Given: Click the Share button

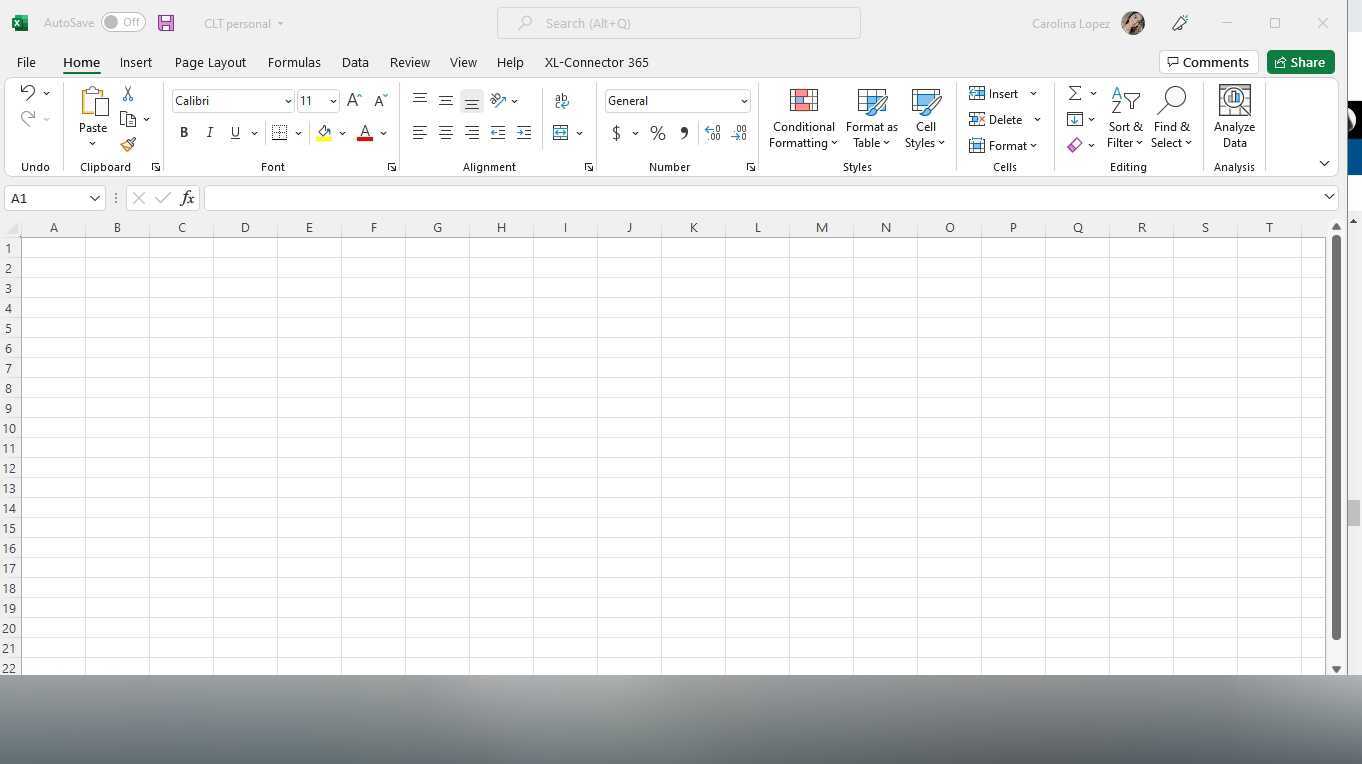Looking at the screenshot, I should [x=1300, y=62].
